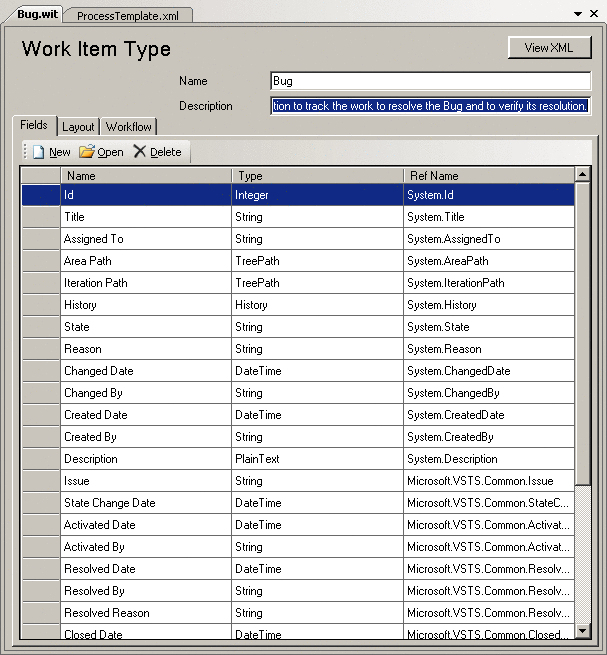Sort by the Type column header
The height and width of the screenshot is (655, 607).
coord(317,175)
